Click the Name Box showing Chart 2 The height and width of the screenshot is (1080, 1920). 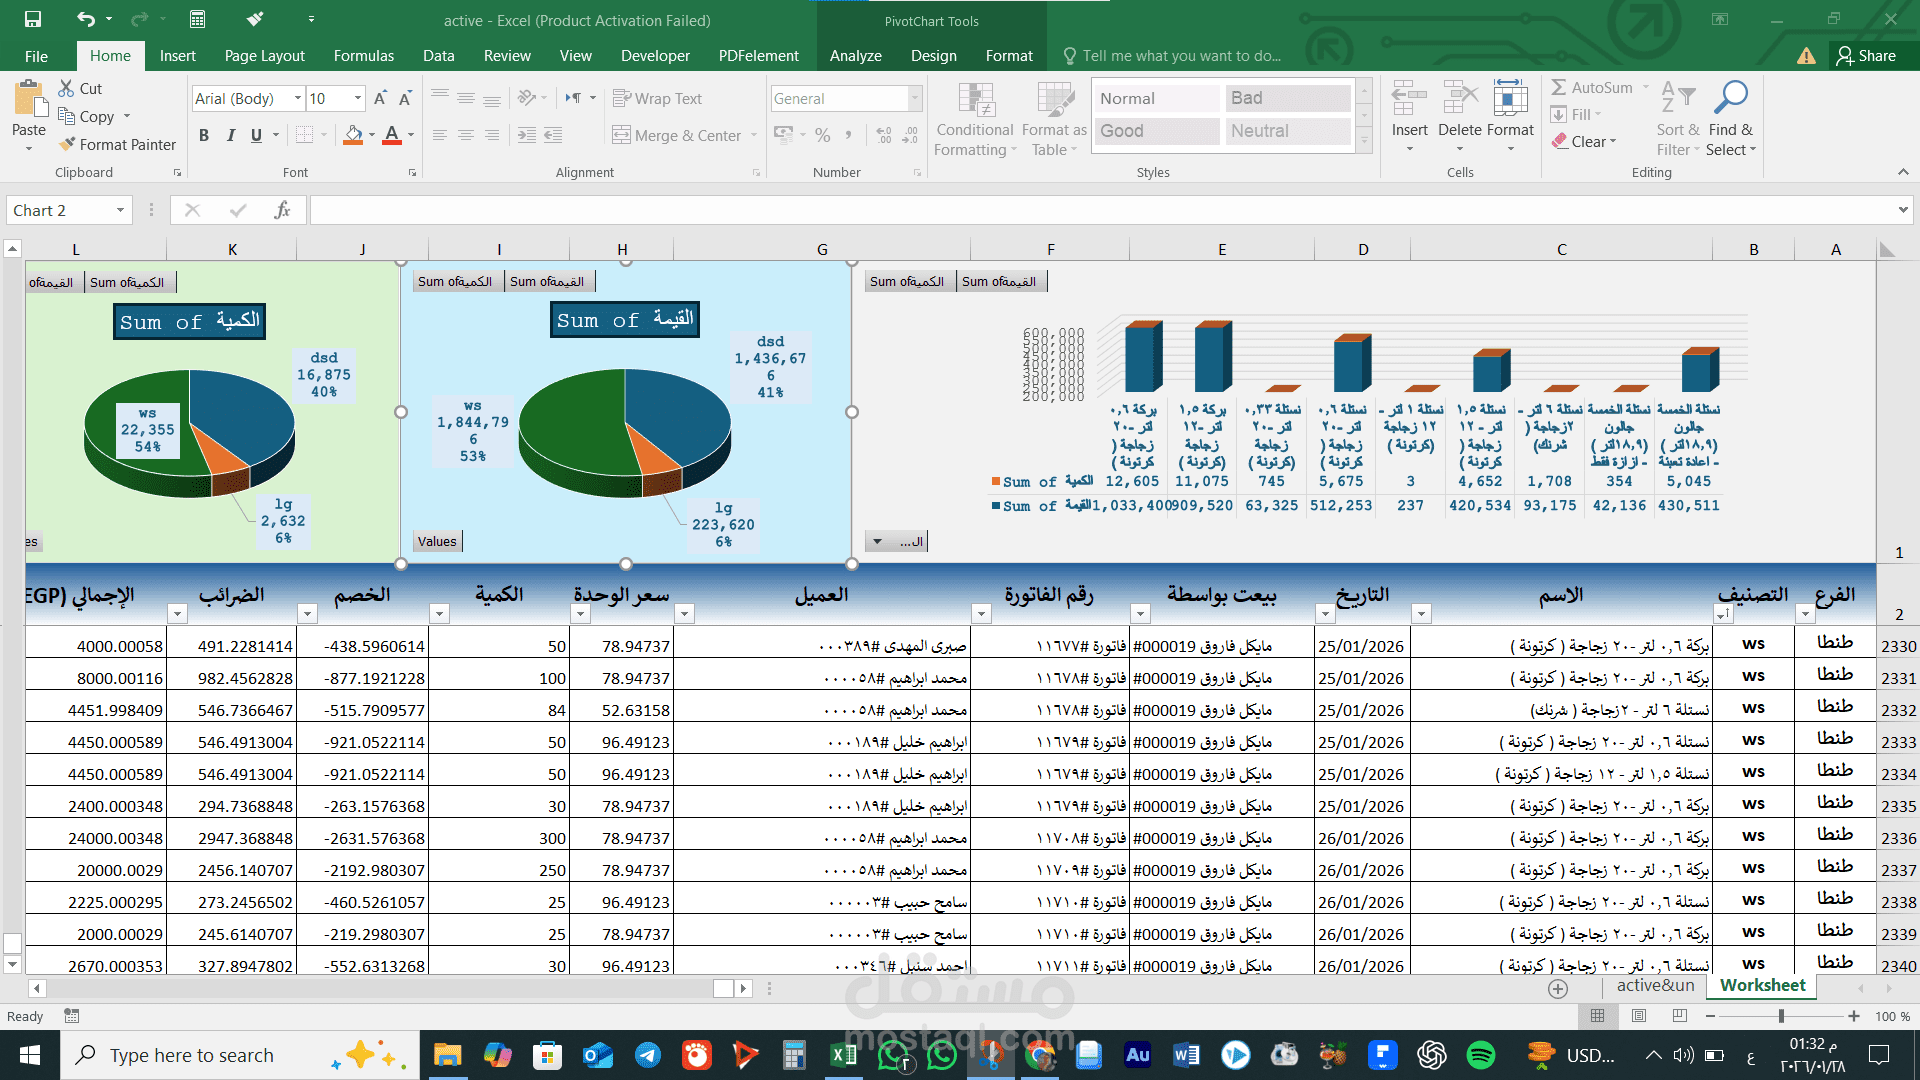click(60, 210)
